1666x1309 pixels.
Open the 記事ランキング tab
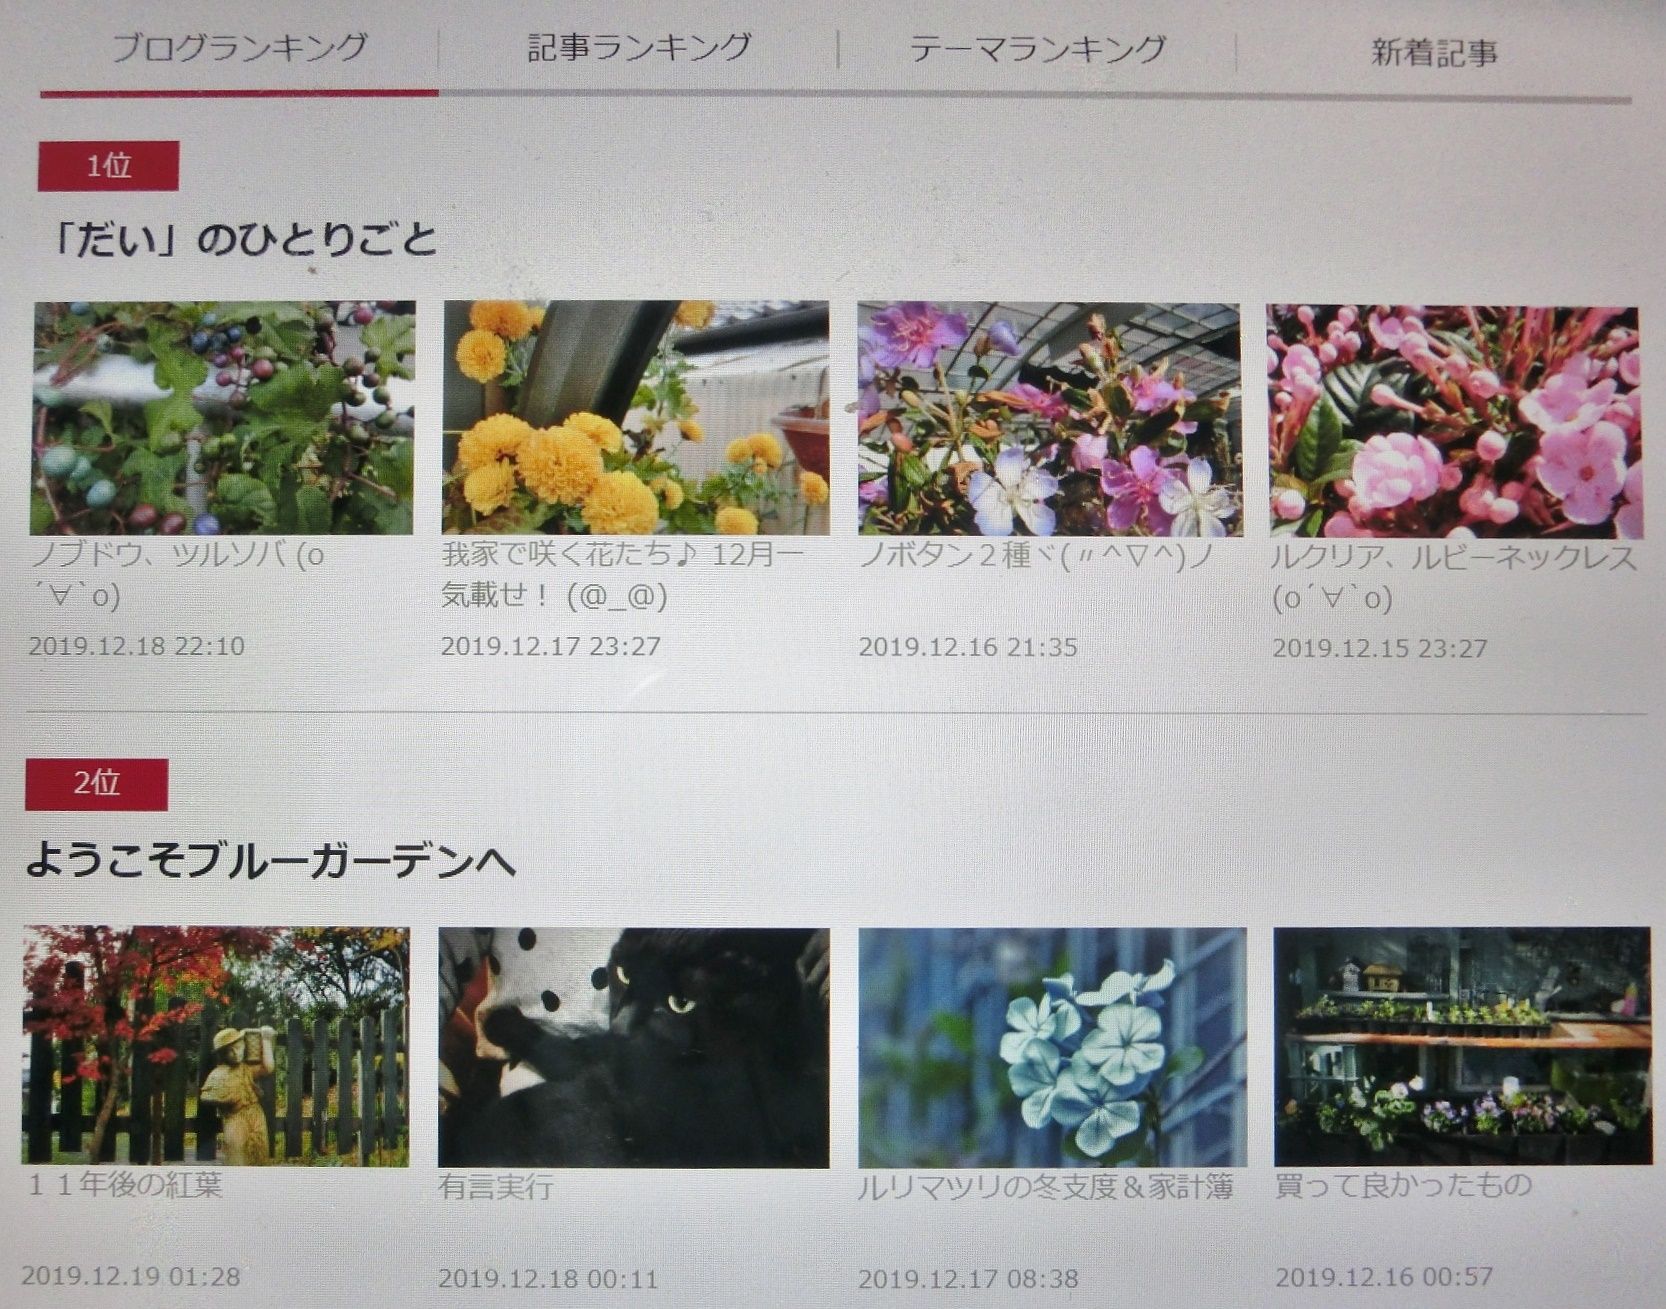(x=638, y=48)
